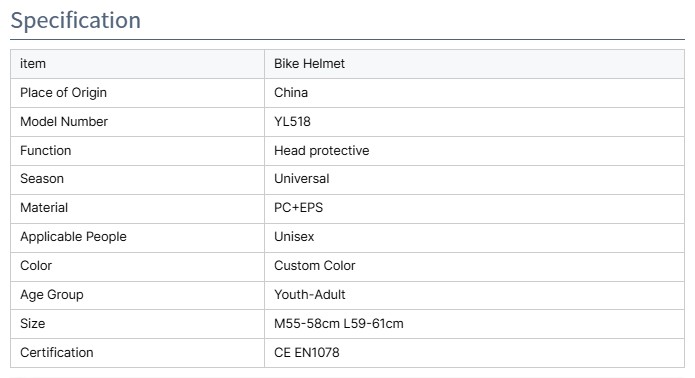Click the 'CE EN1078' certification value
The height and width of the screenshot is (378, 695).
(307, 353)
